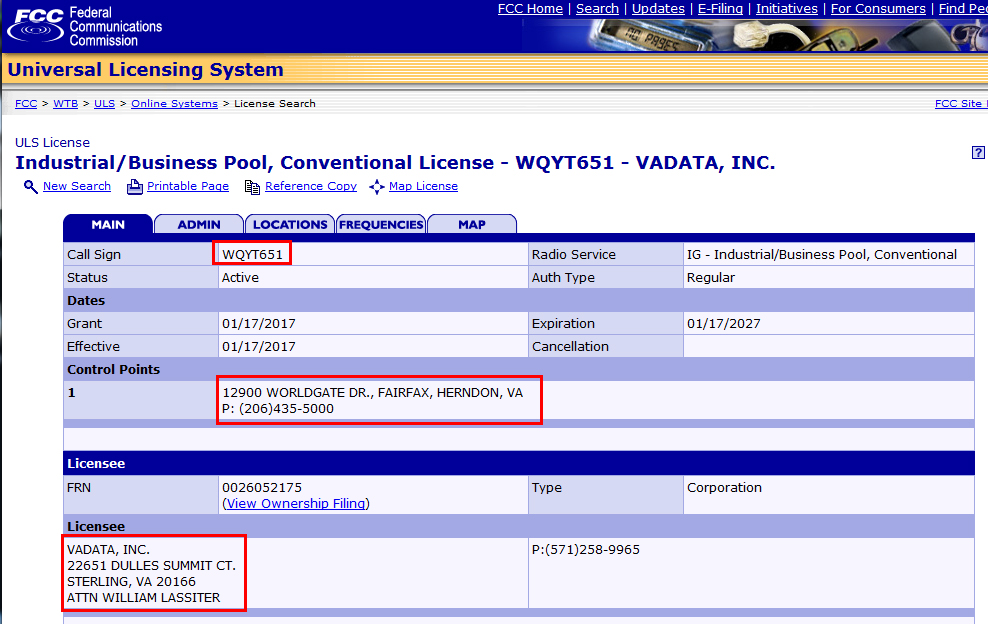Click the Printable Page printer icon

pyautogui.click(x=135, y=187)
